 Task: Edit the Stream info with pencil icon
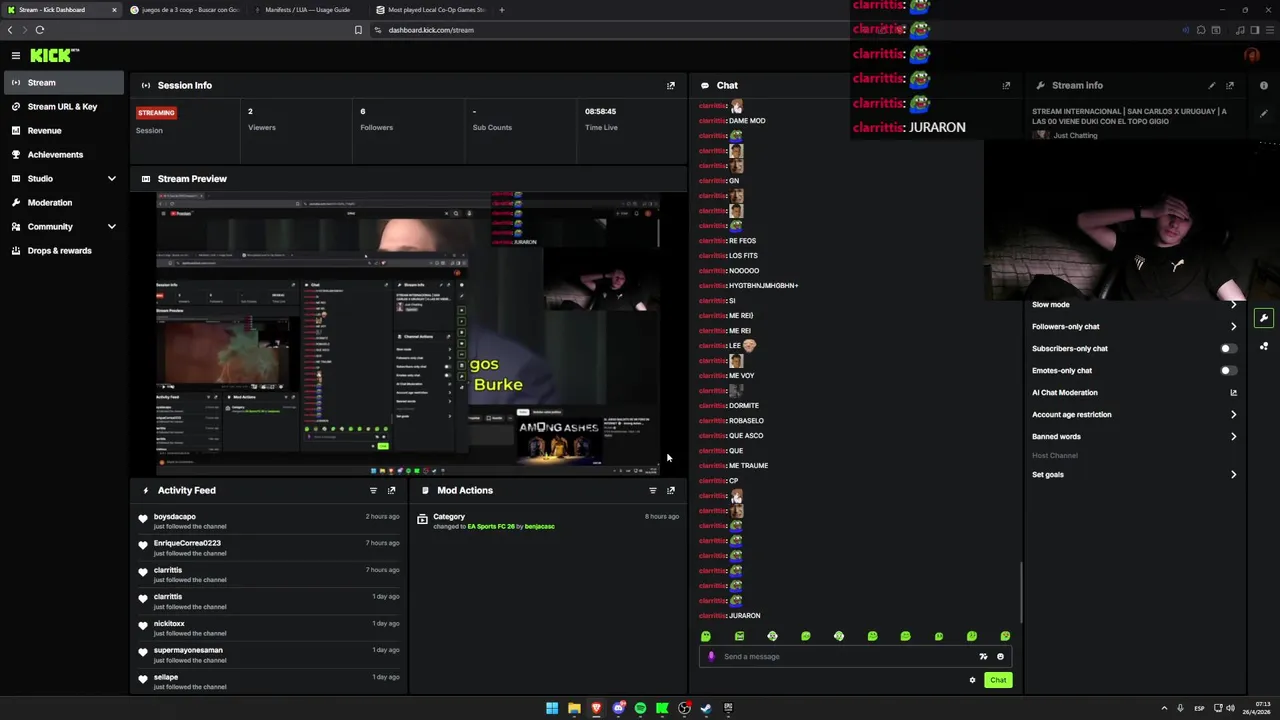(1212, 85)
